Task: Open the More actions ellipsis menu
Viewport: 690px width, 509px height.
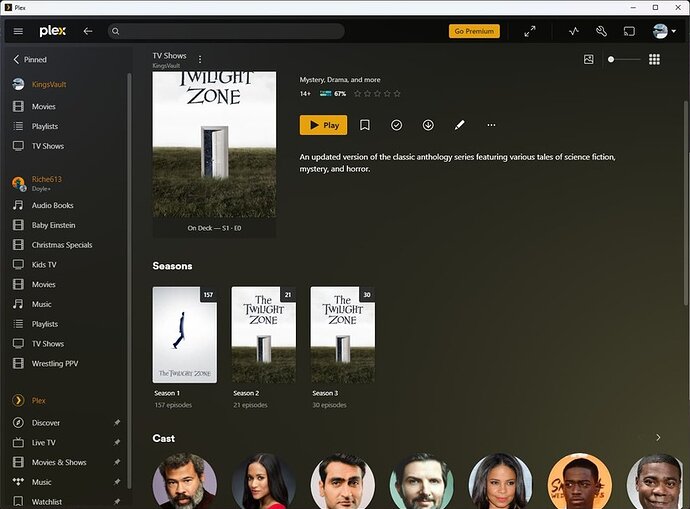Action: pos(491,125)
